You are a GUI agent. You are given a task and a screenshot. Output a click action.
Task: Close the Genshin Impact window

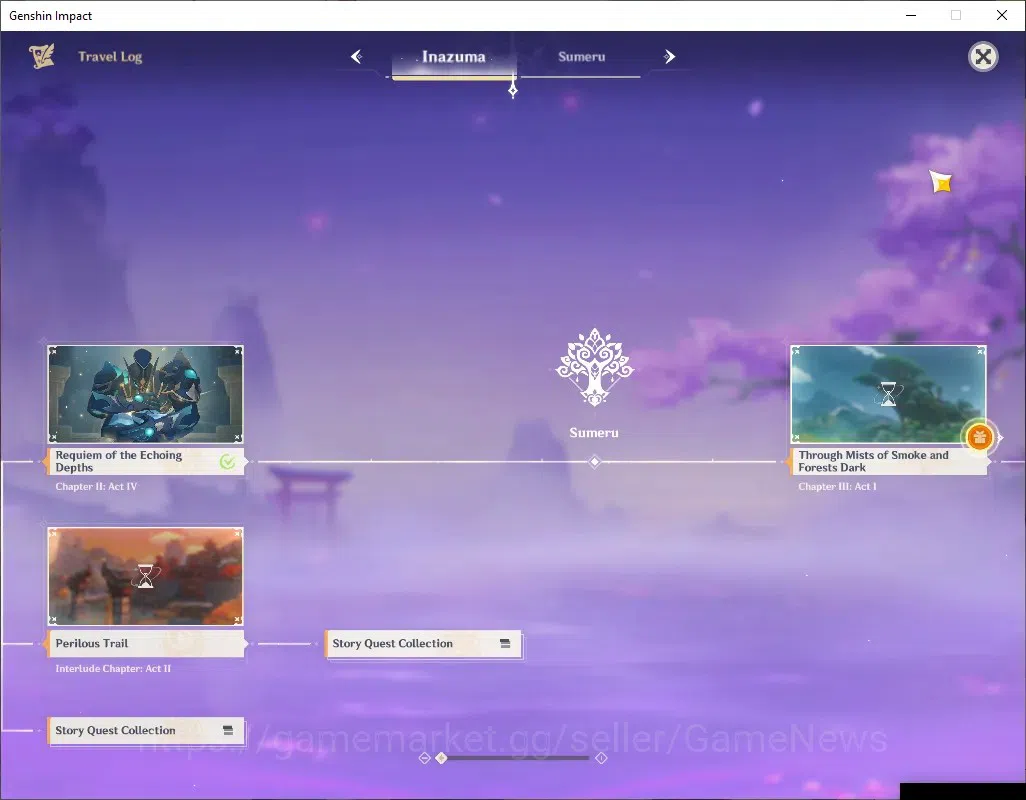pyautogui.click(x=1002, y=15)
